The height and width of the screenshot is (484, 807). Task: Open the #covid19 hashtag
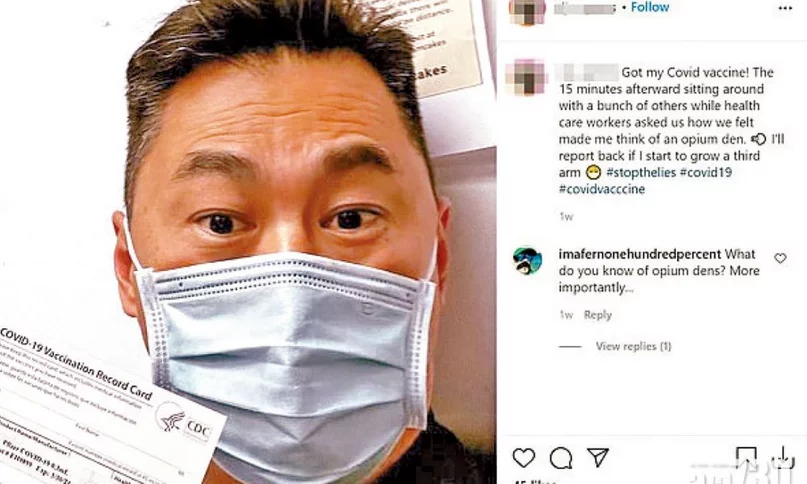tap(706, 172)
